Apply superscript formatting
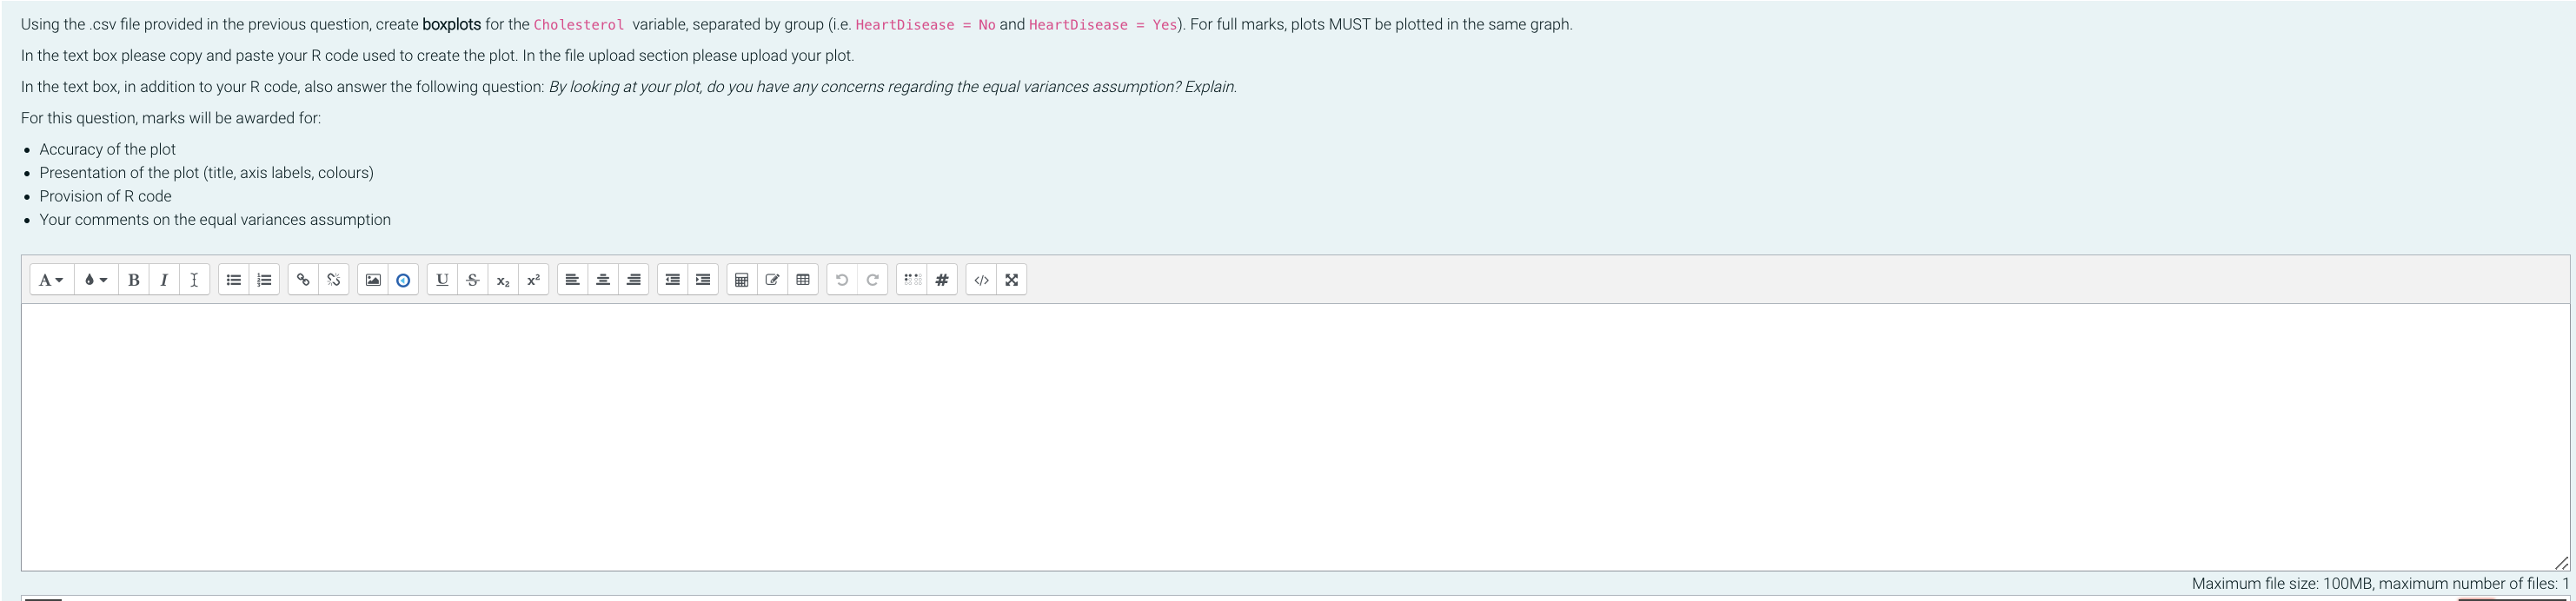The height and width of the screenshot is (601, 2576). (534, 280)
